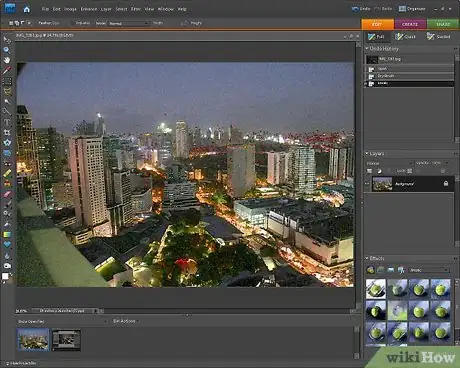Viewport: 460px width, 368px height.
Task: Click the city photo thumbnail in Project Bin
Action: [33, 340]
